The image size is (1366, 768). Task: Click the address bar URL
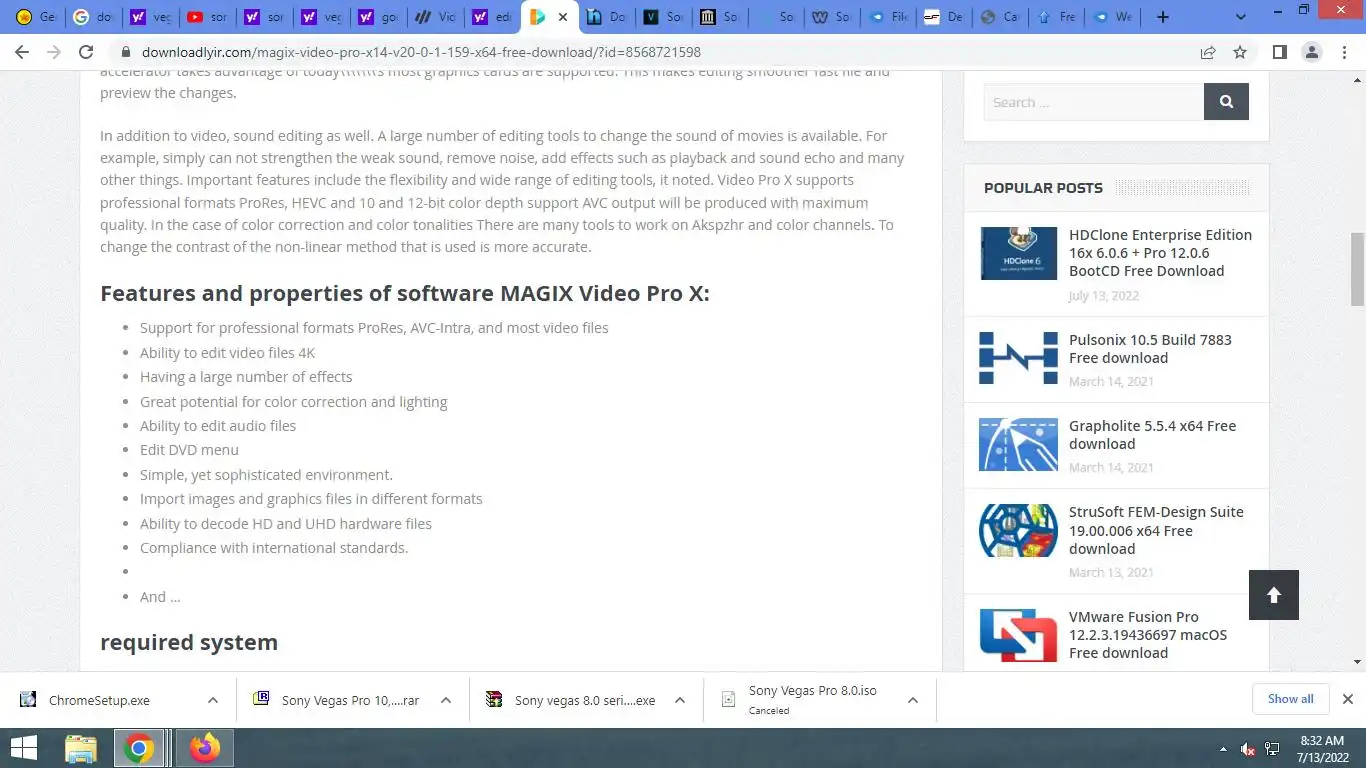tap(421, 52)
